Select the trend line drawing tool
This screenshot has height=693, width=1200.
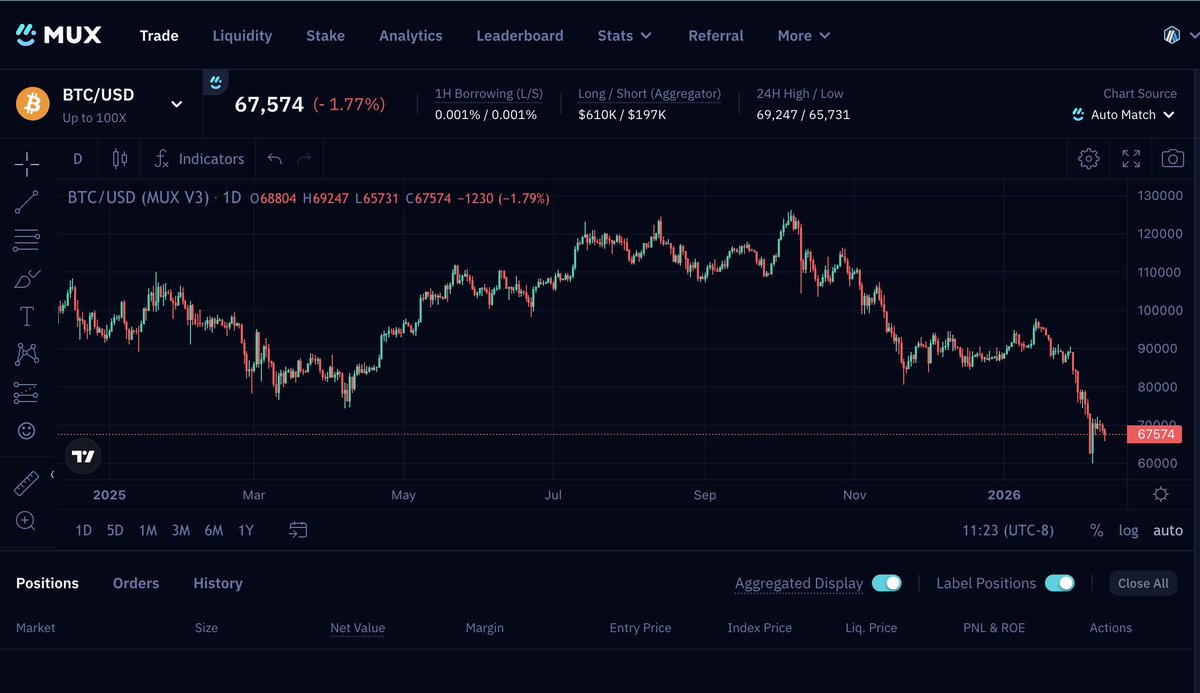click(x=27, y=202)
